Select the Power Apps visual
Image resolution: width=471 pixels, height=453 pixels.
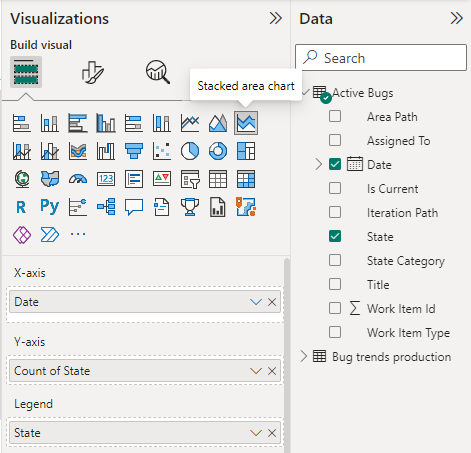click(x=22, y=235)
